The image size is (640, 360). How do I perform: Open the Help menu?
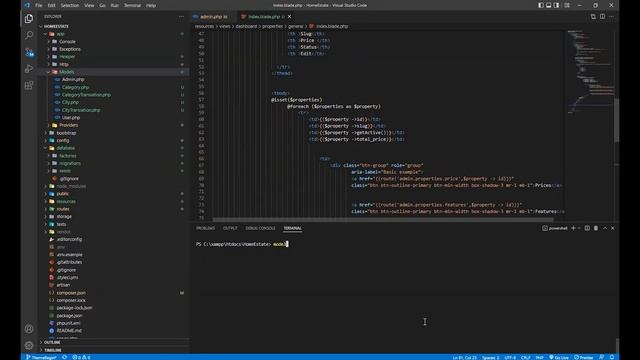(151, 5)
